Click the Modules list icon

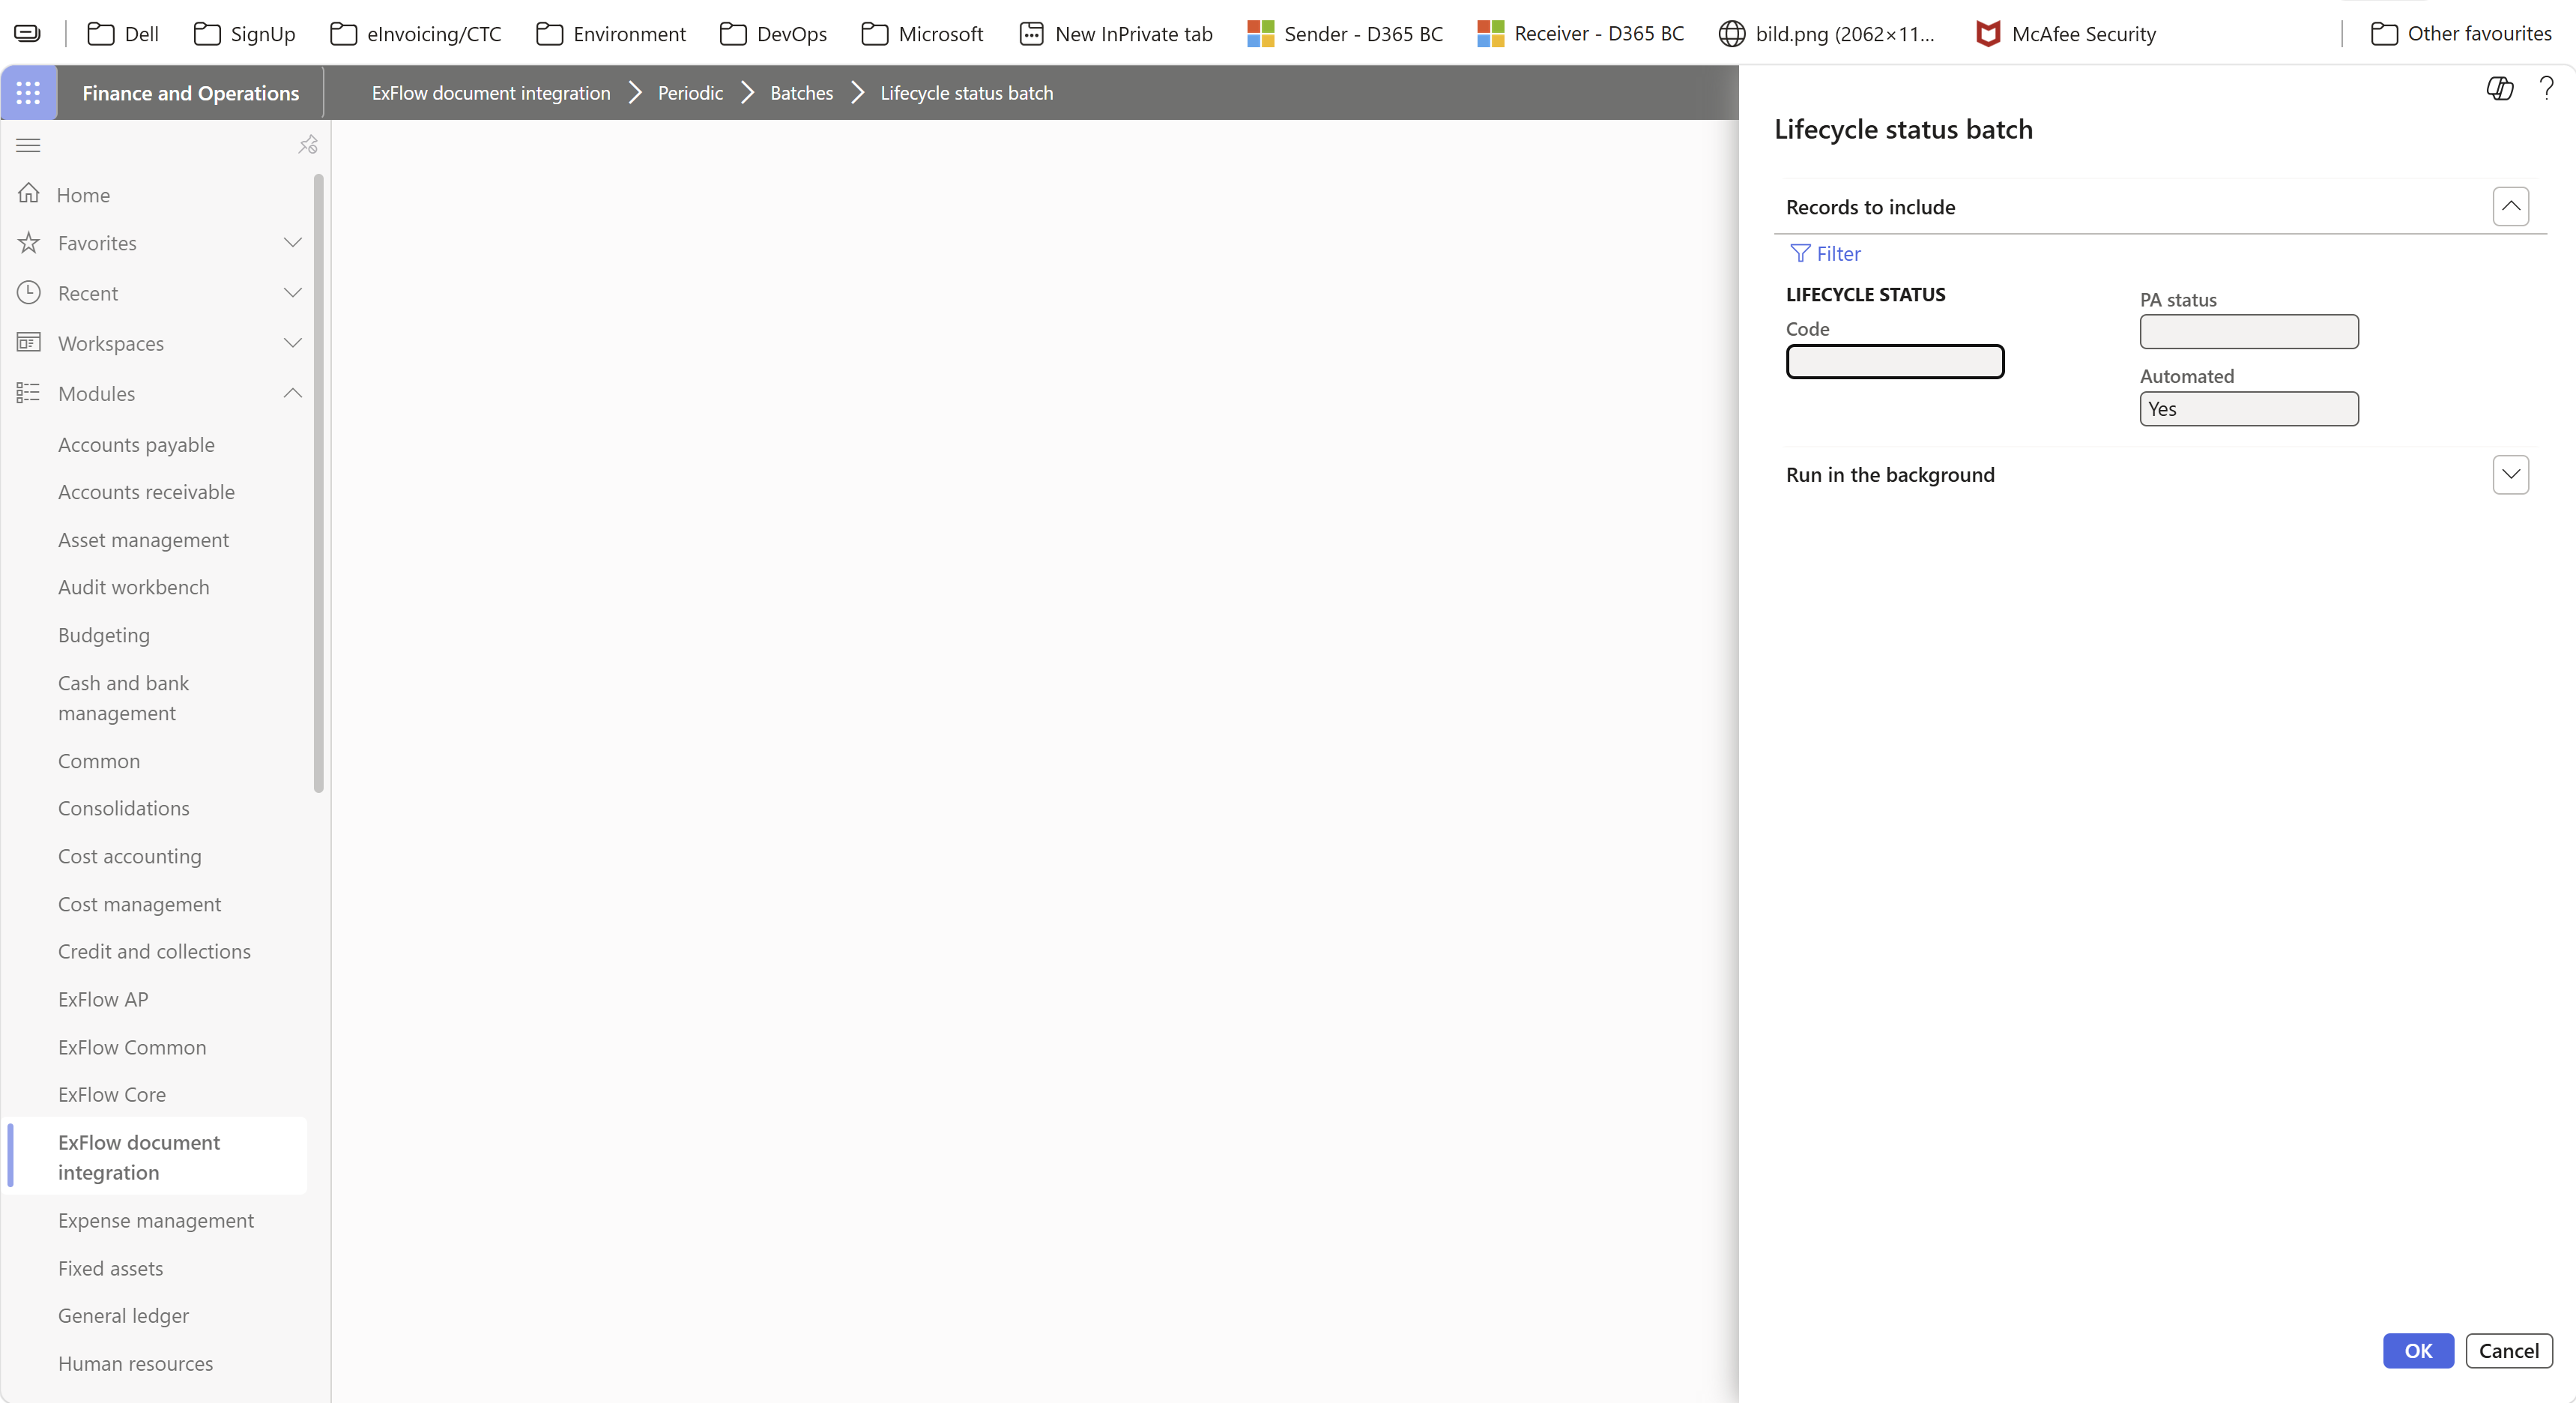29,393
